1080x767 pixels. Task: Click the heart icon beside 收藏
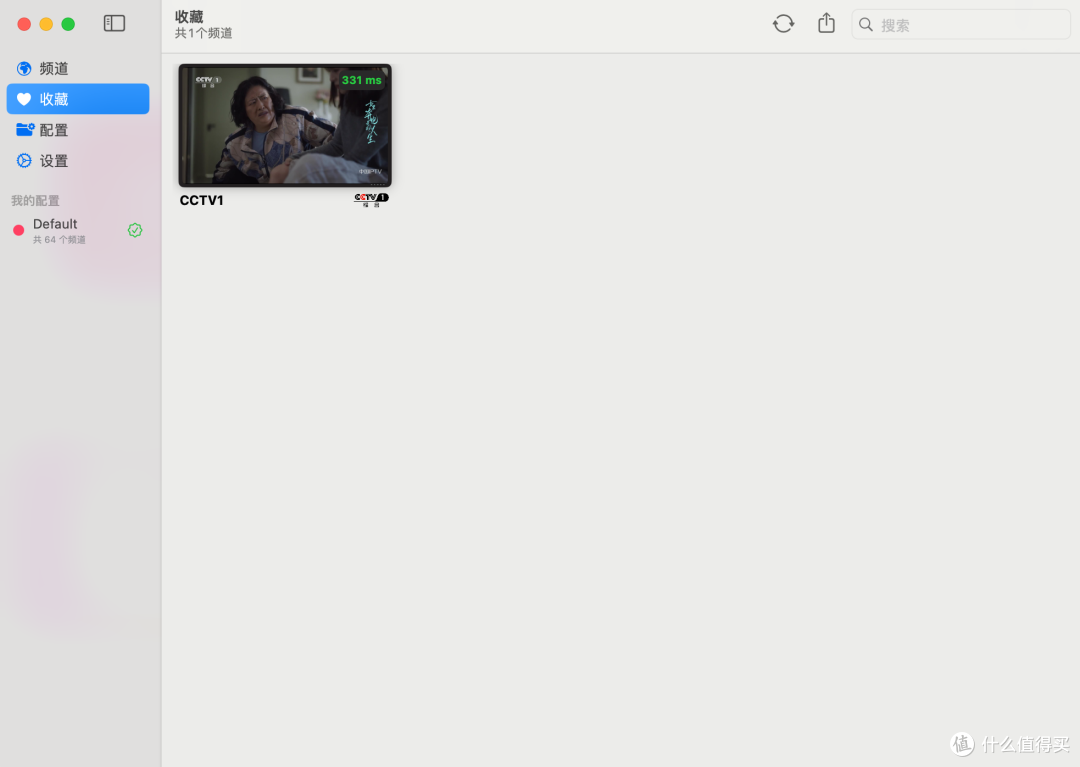[x=22, y=99]
